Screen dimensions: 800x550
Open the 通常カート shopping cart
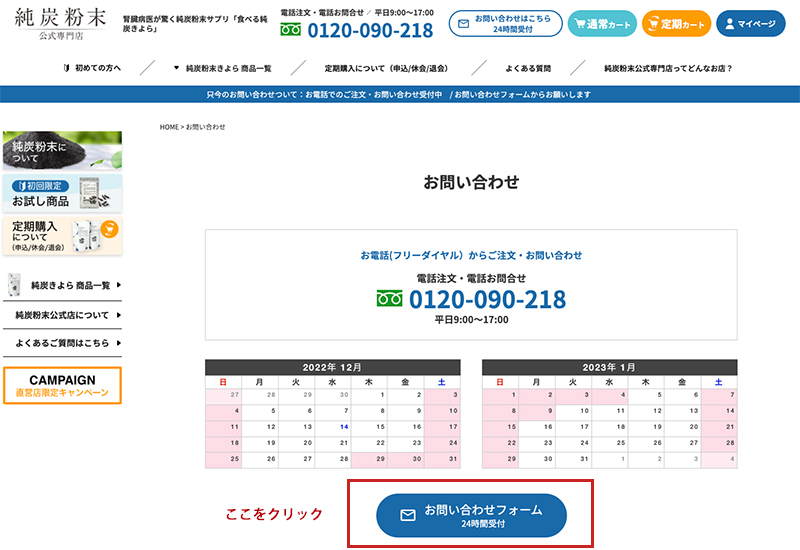(x=601, y=23)
